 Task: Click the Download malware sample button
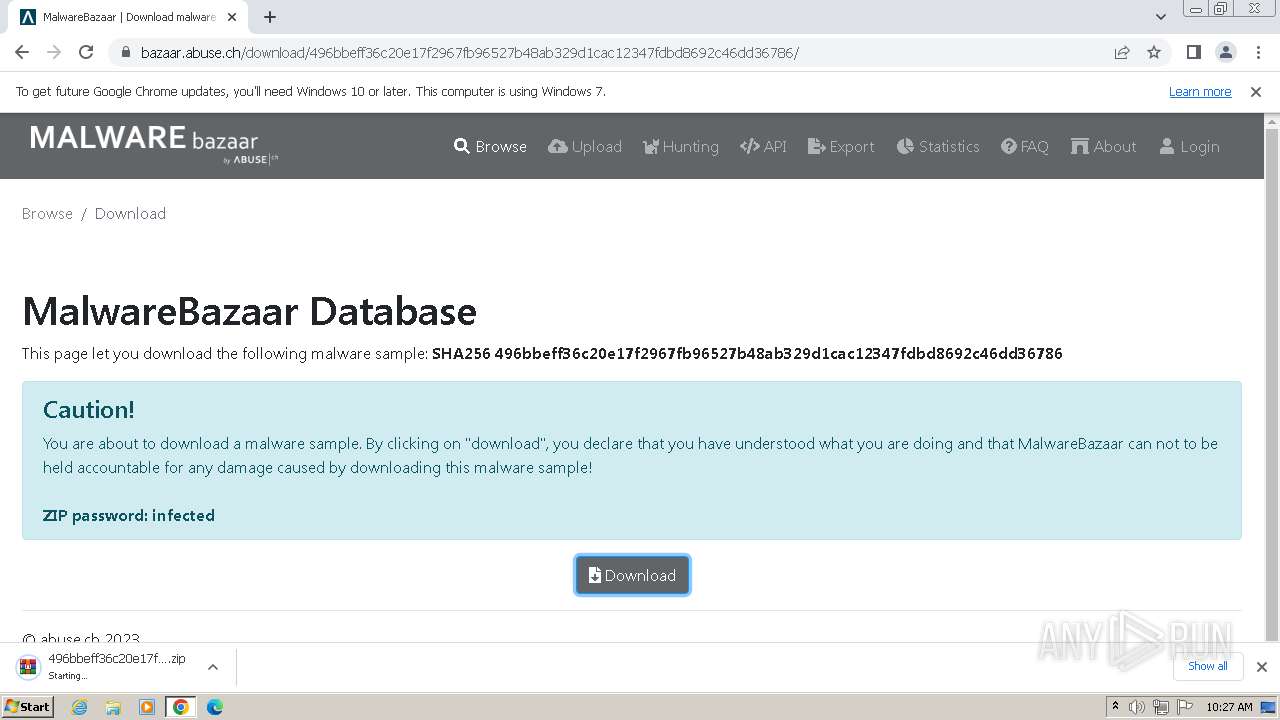(632, 575)
